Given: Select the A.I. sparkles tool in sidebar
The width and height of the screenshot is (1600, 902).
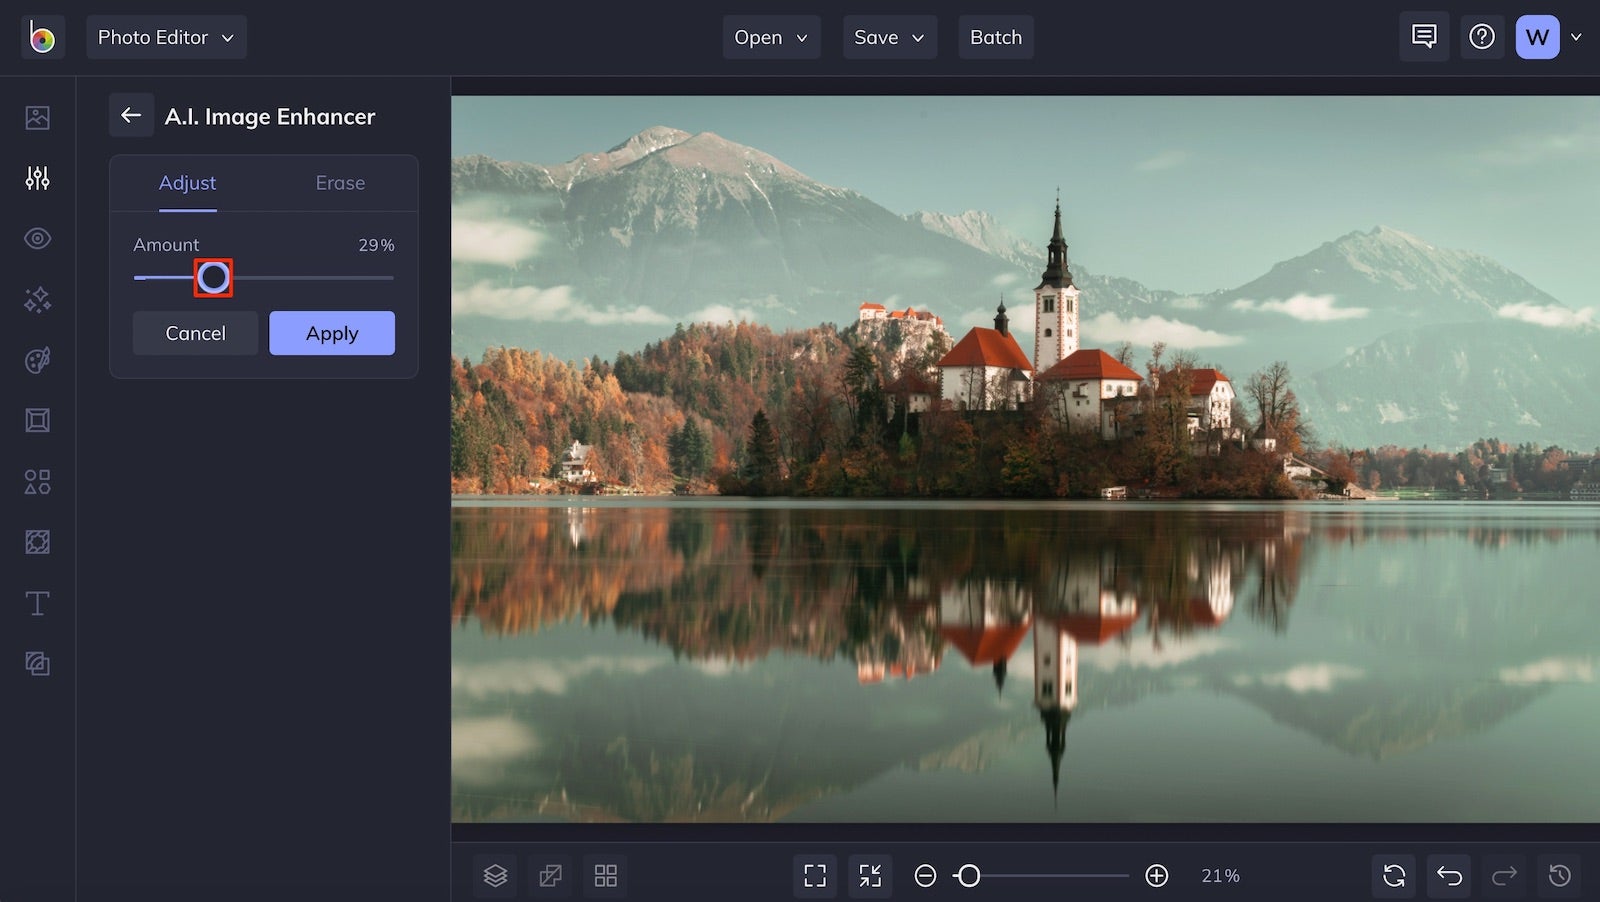Looking at the screenshot, I should pyautogui.click(x=37, y=300).
